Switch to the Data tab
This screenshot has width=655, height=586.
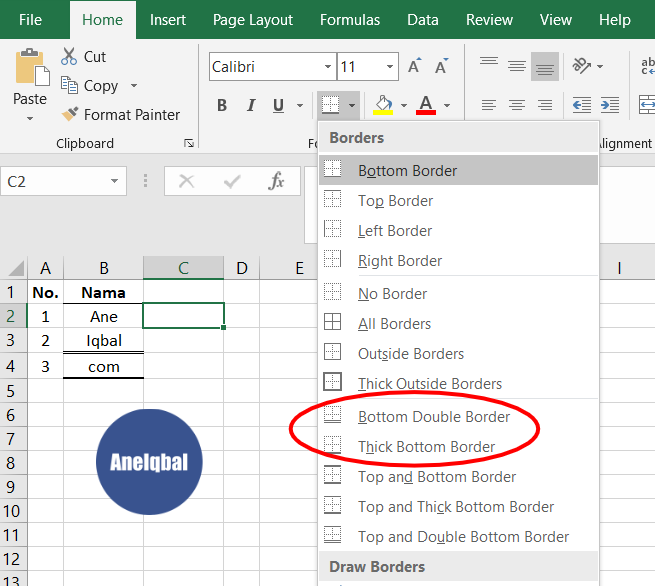click(423, 20)
